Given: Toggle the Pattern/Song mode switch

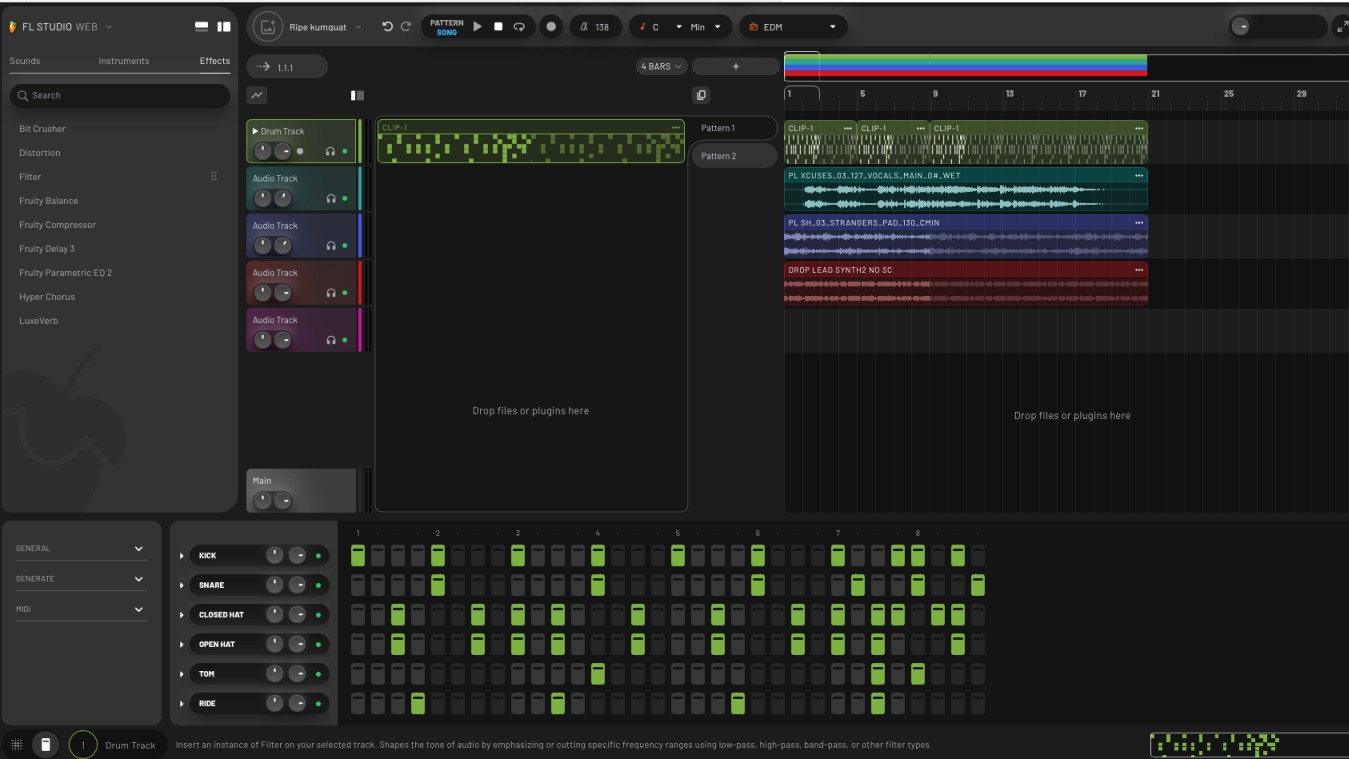Looking at the screenshot, I should 446,27.
